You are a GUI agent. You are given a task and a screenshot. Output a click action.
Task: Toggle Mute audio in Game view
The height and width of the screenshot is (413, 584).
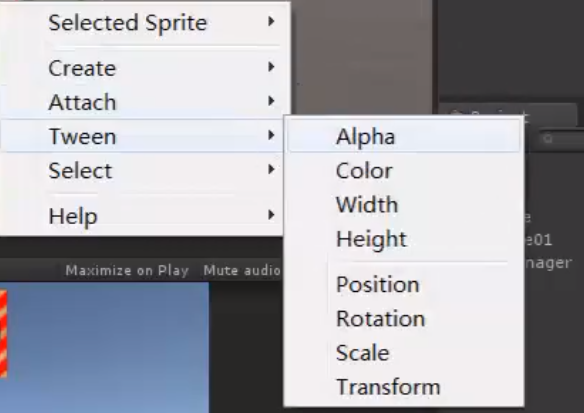click(242, 270)
